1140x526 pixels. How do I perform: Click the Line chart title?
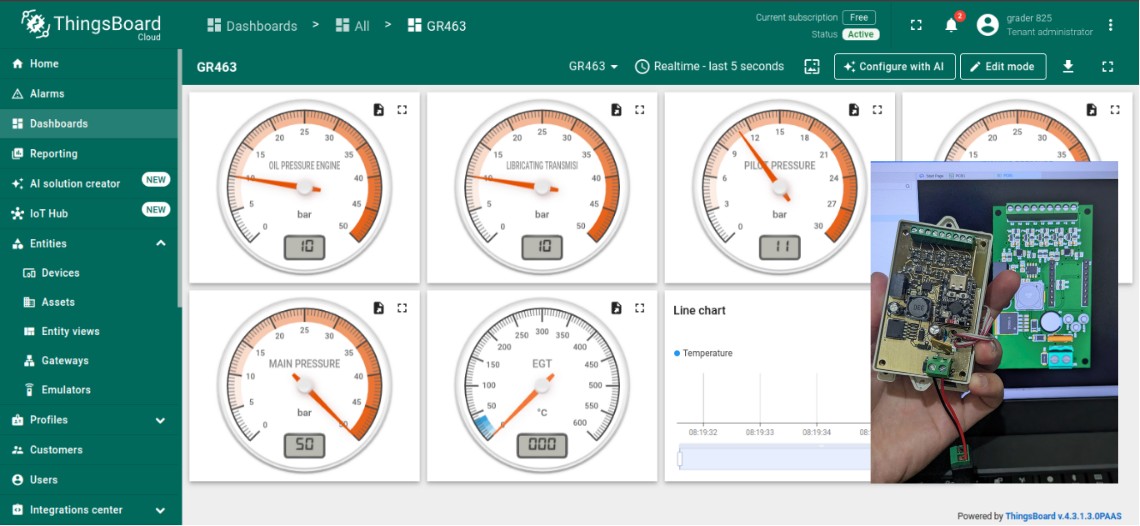[x=699, y=311]
